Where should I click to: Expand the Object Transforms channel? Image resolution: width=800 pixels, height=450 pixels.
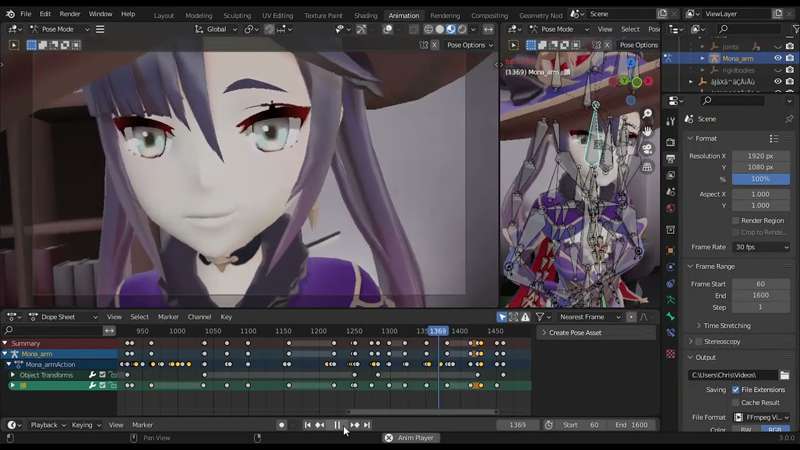(x=13, y=375)
